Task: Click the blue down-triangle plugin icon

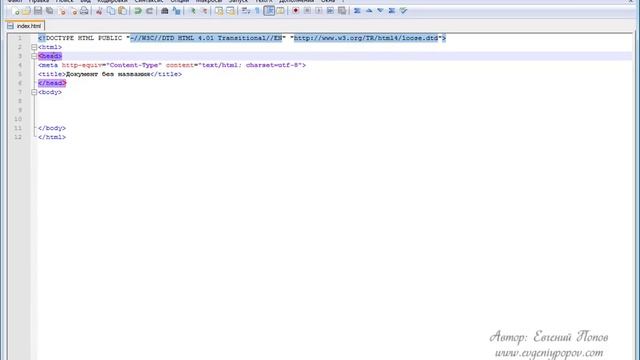Action: tap(380, 11)
